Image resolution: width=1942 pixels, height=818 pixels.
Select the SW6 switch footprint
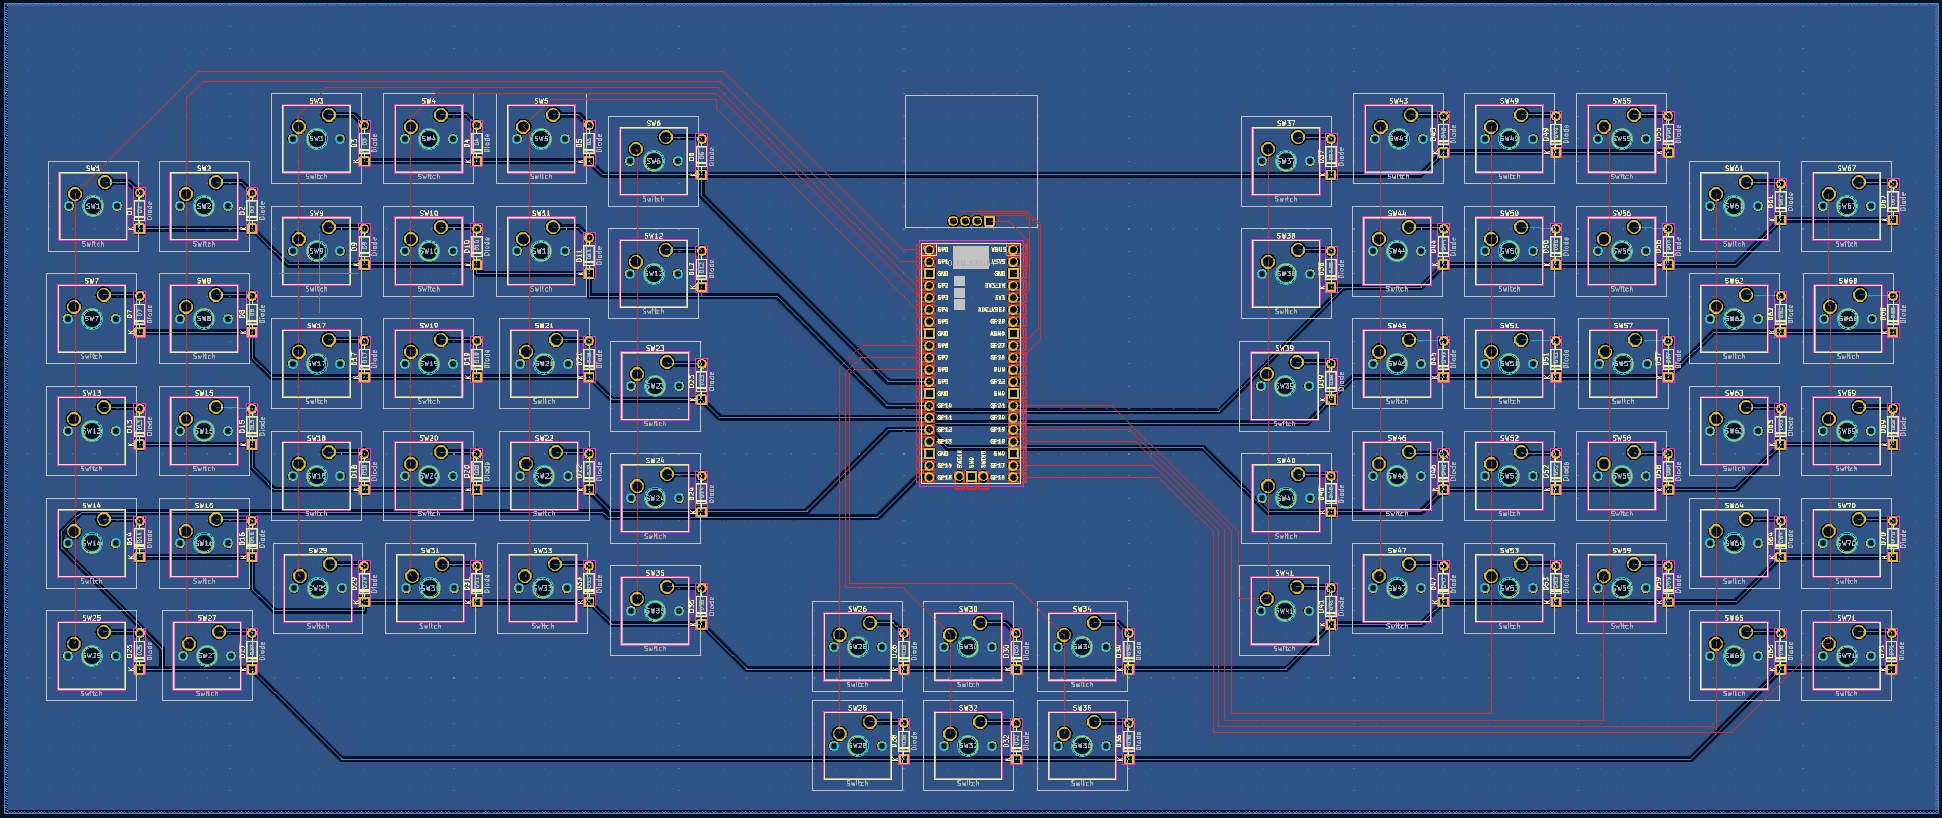tap(653, 161)
